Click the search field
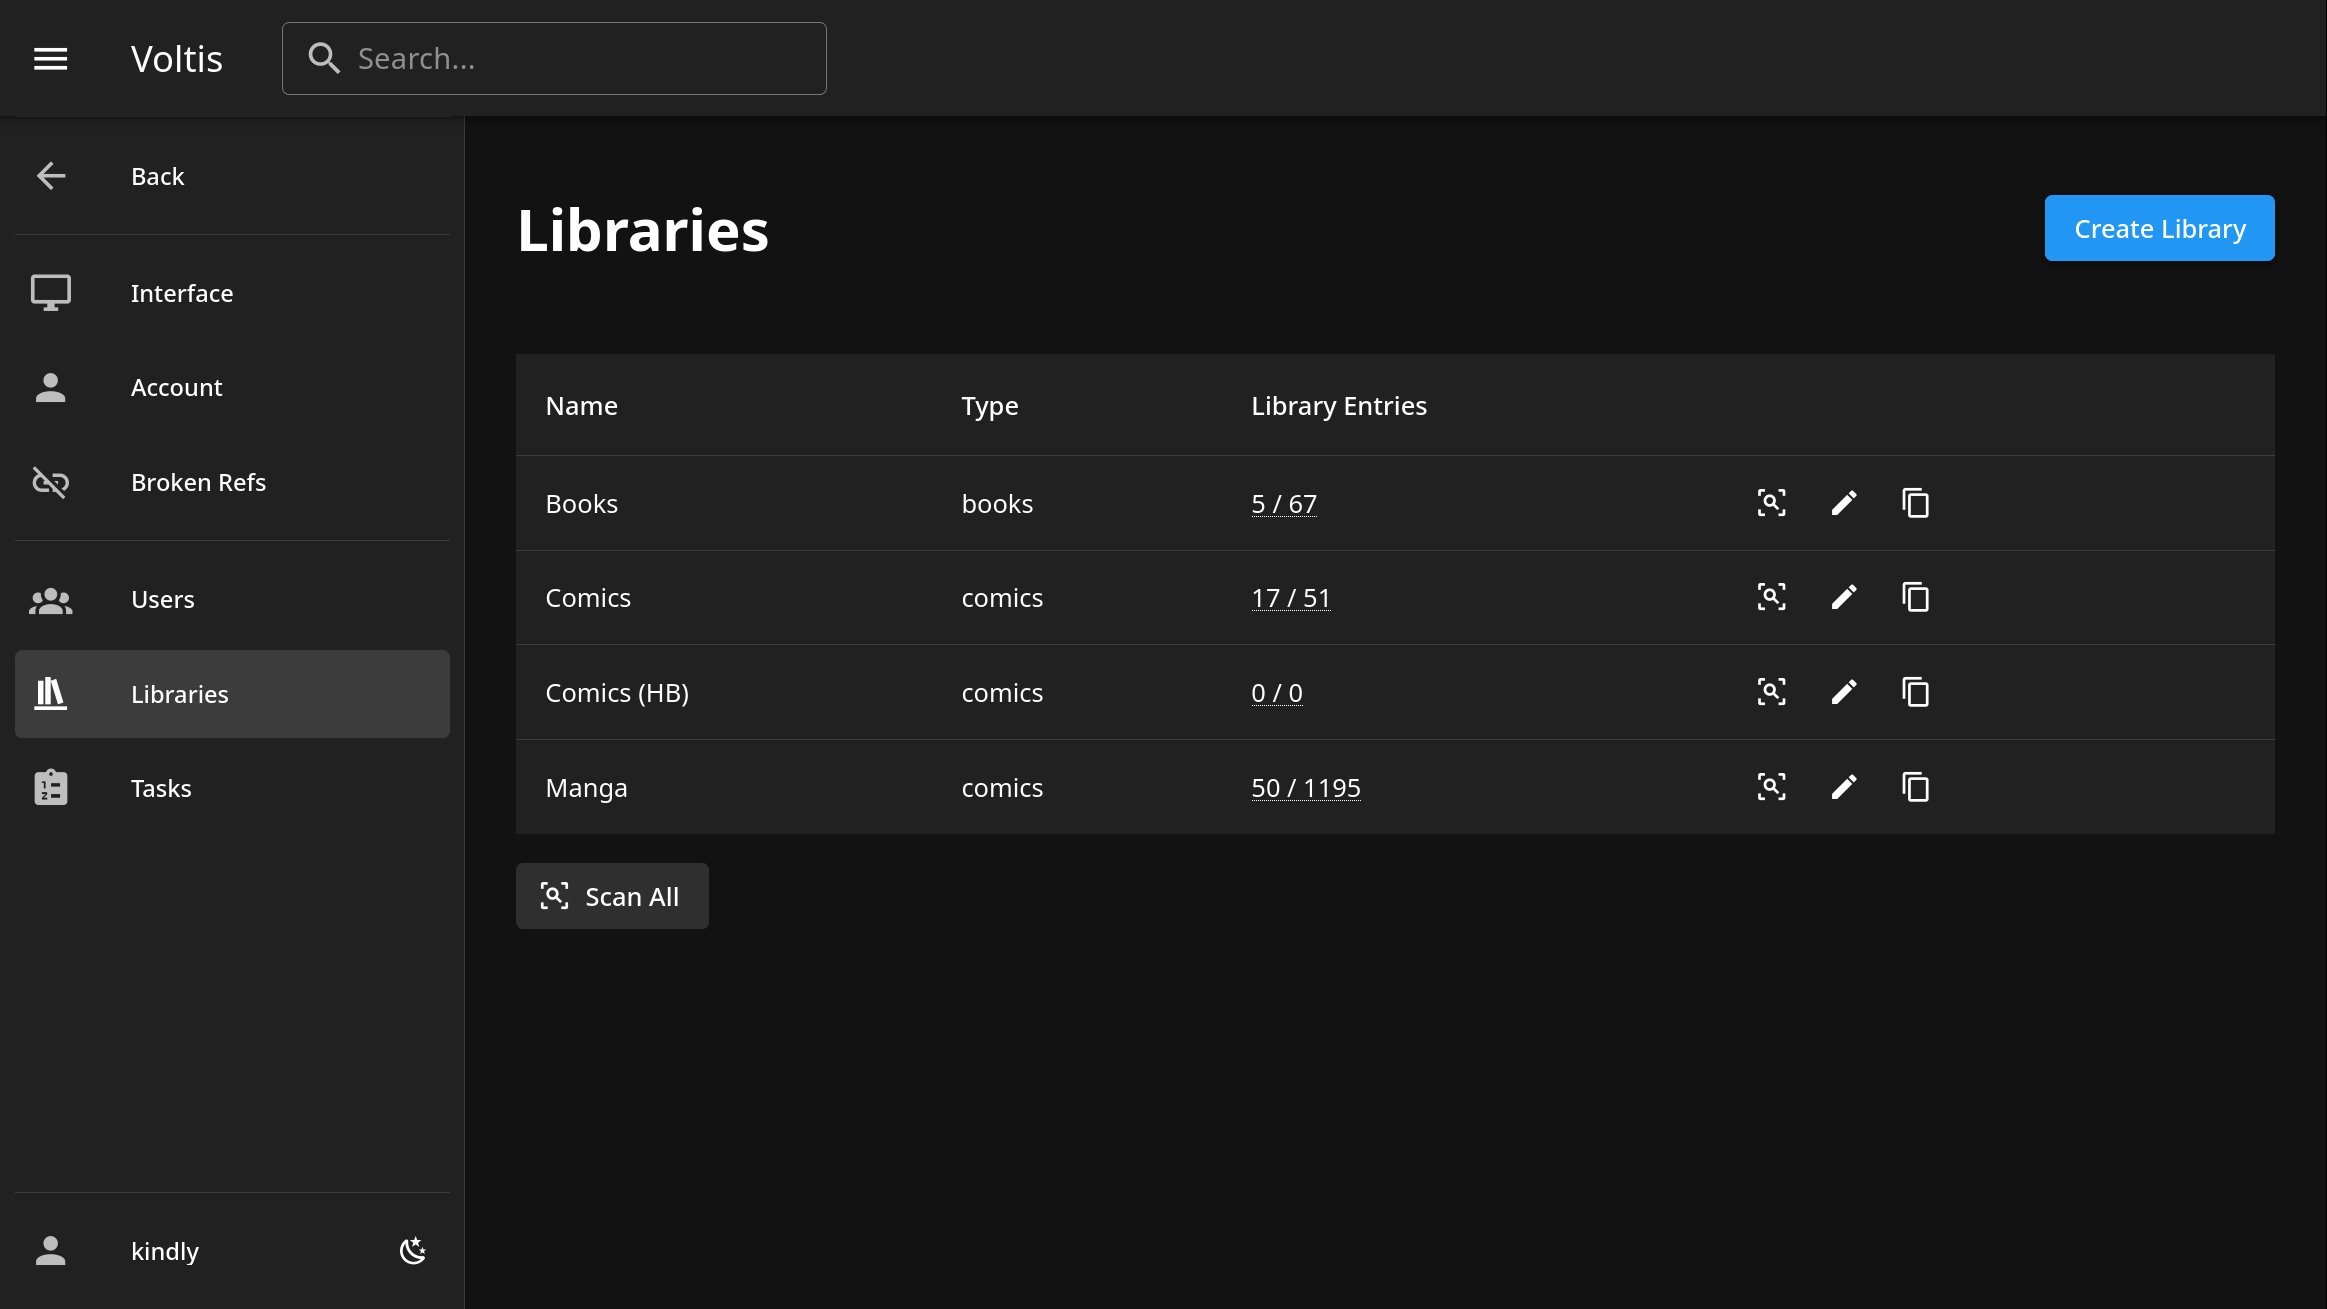The image size is (2327, 1309). point(555,58)
